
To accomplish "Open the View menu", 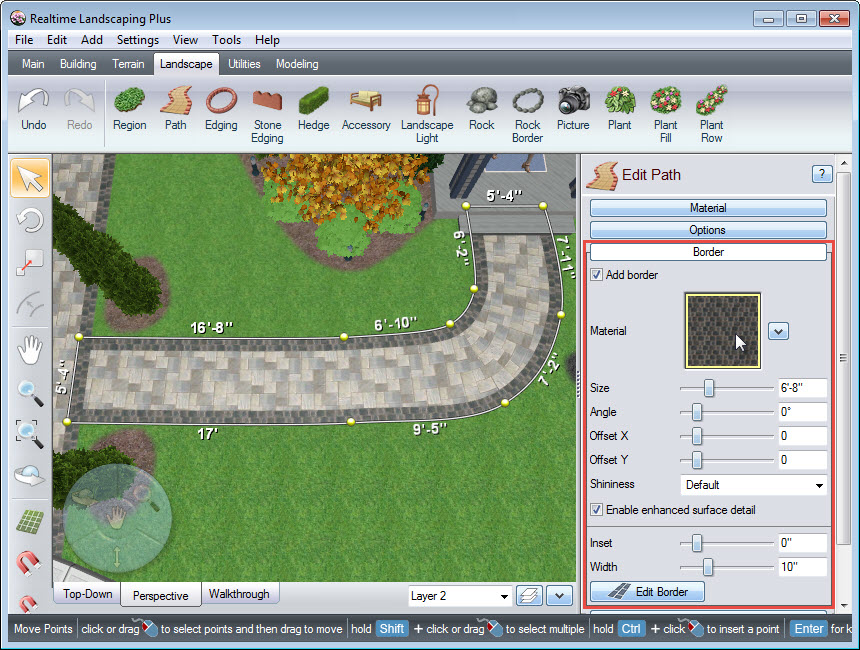I will point(185,40).
